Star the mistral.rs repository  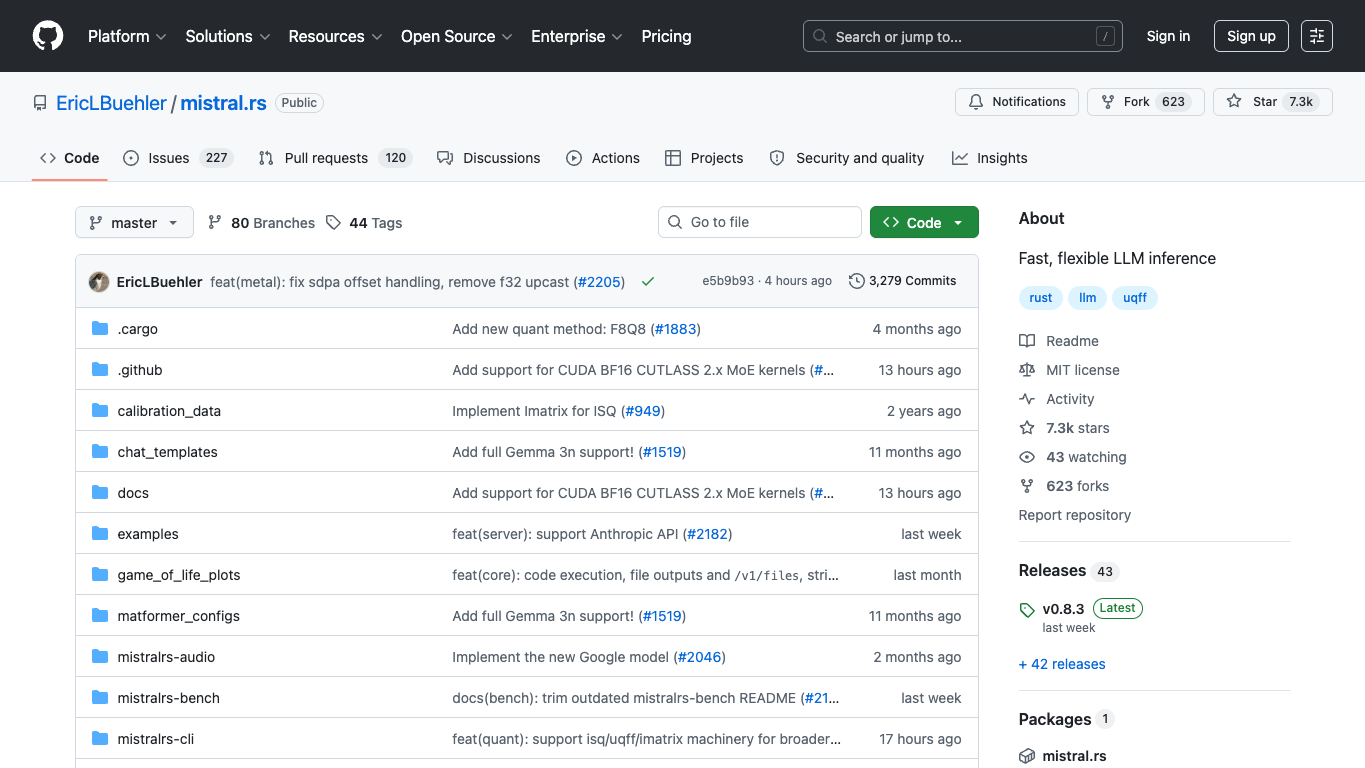(x=1273, y=102)
